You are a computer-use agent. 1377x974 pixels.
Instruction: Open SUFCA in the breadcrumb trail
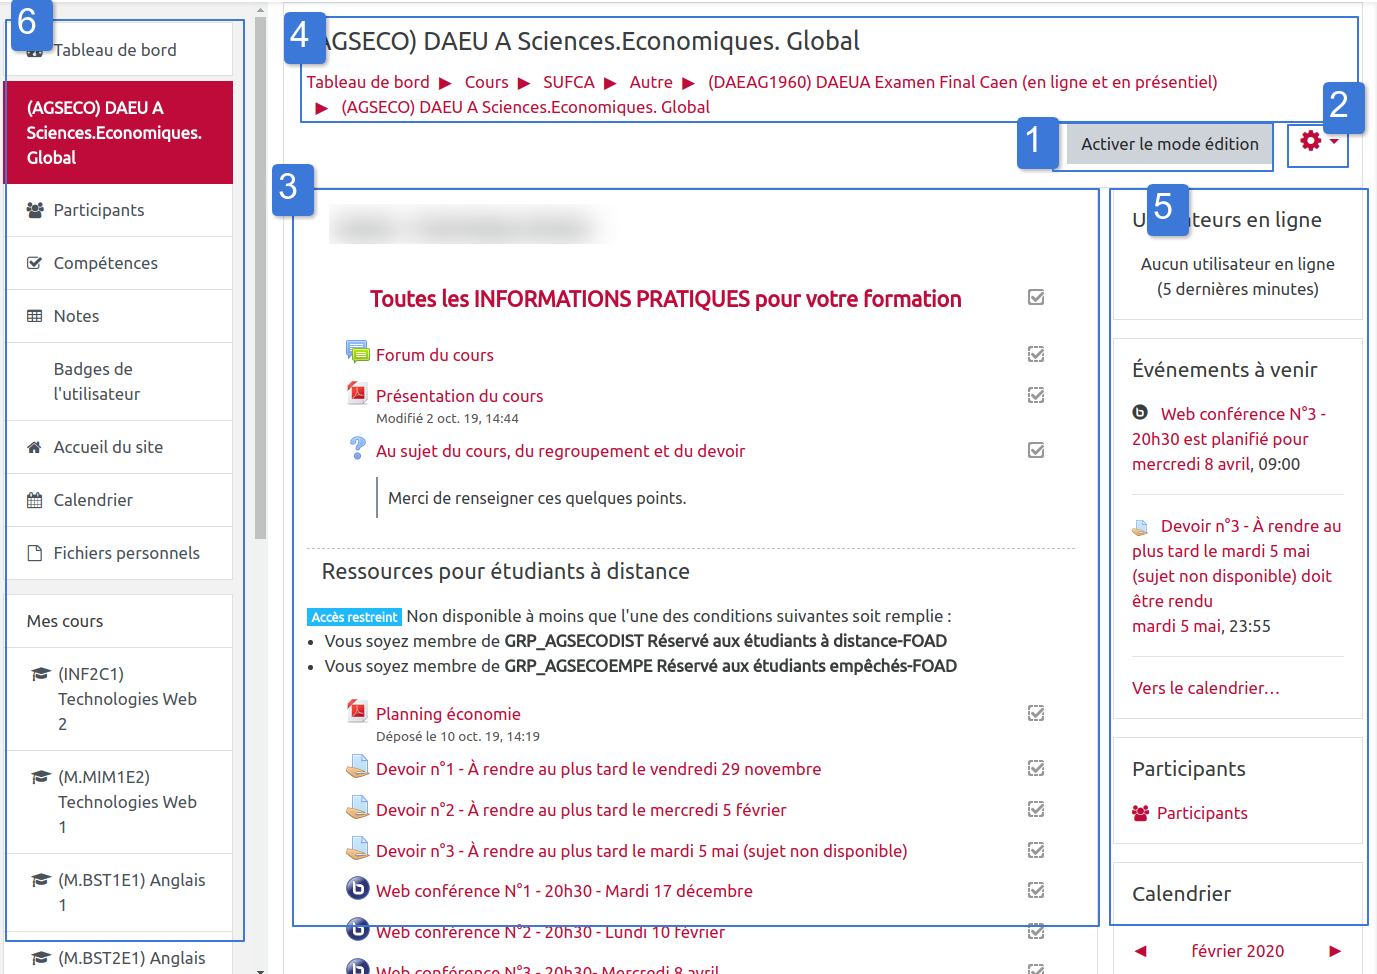click(x=568, y=82)
